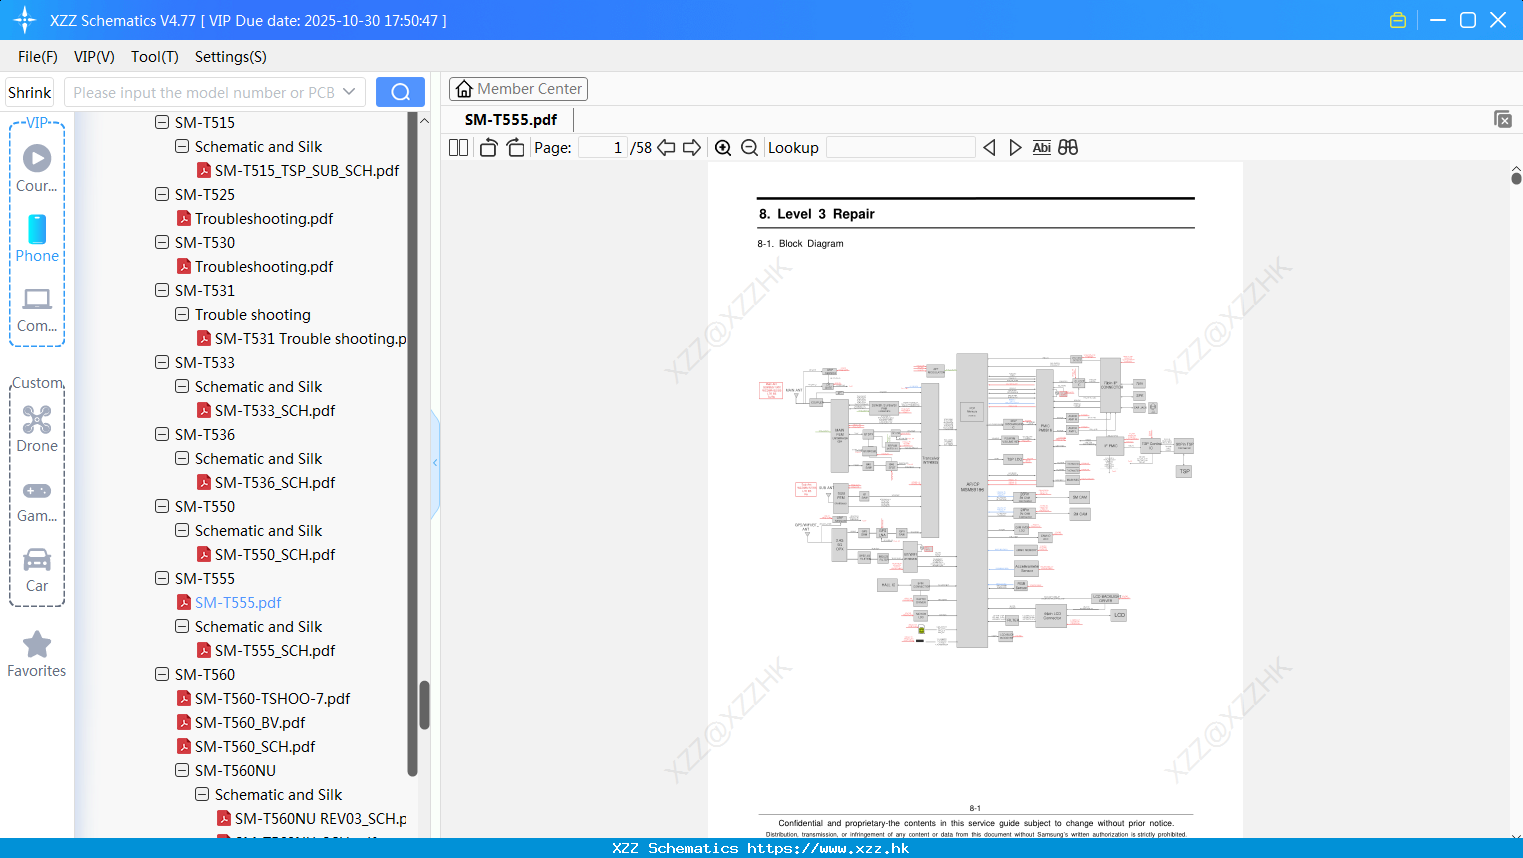Collapse the SM-T525 tree node
Viewport: 1523px width, 858px height.
click(162, 194)
